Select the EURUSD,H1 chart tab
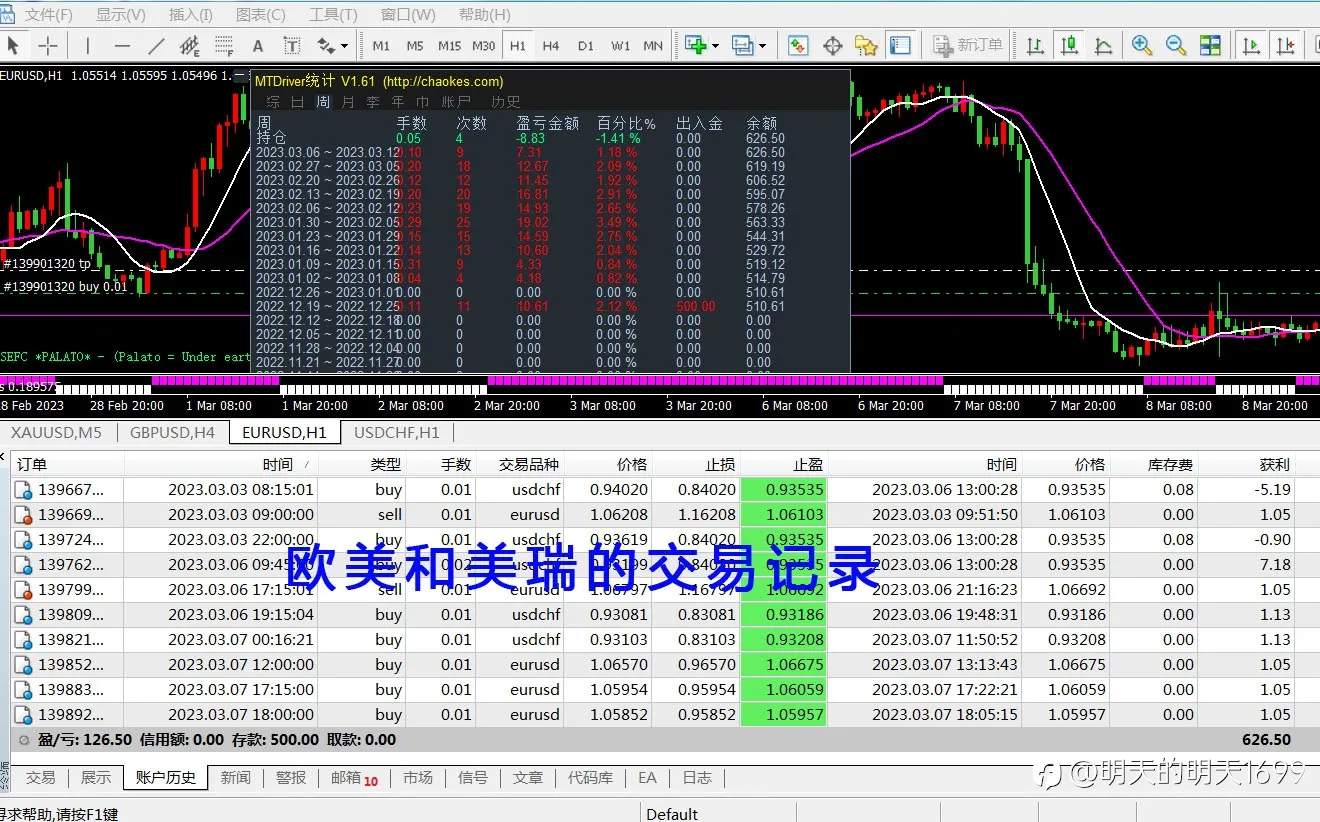This screenshot has width=1320, height=822. click(284, 432)
